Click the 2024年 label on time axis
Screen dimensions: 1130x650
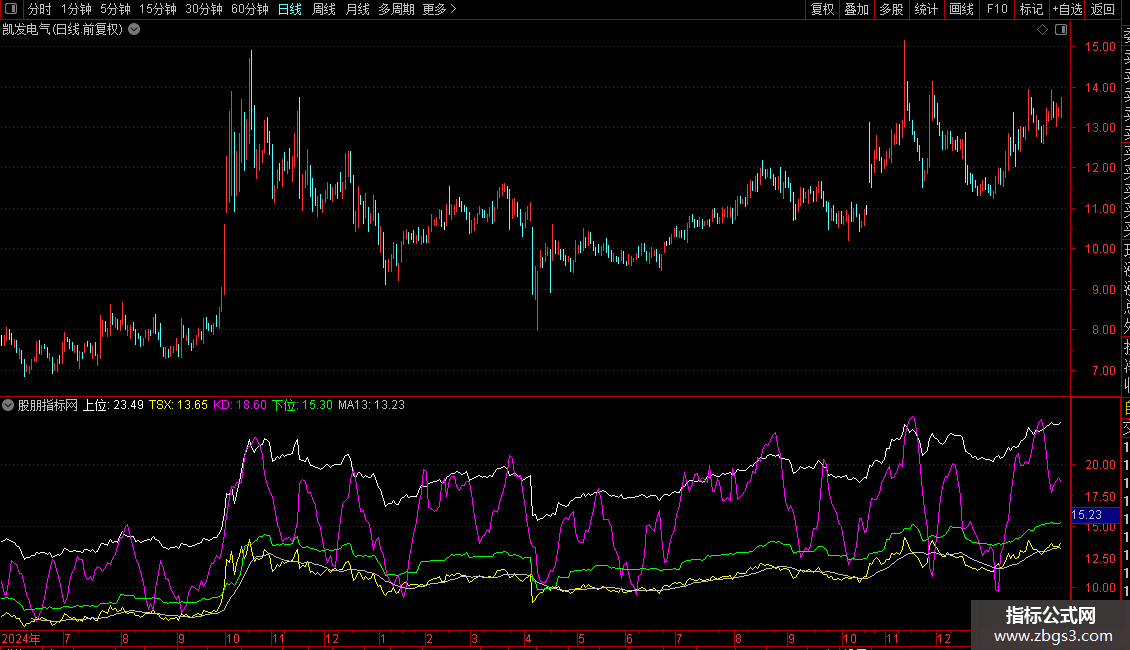(x=20, y=638)
